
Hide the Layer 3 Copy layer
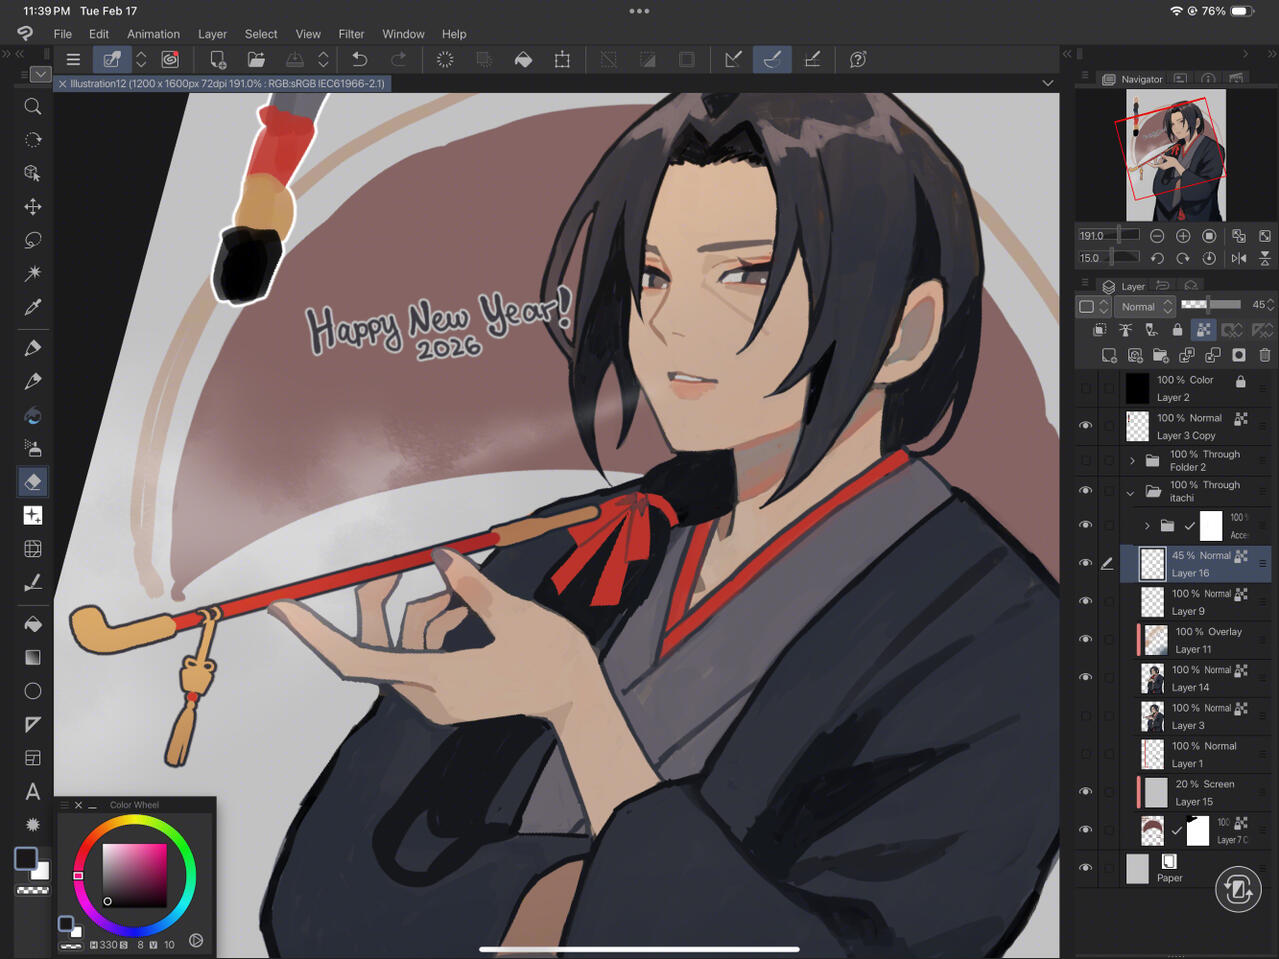pos(1086,426)
